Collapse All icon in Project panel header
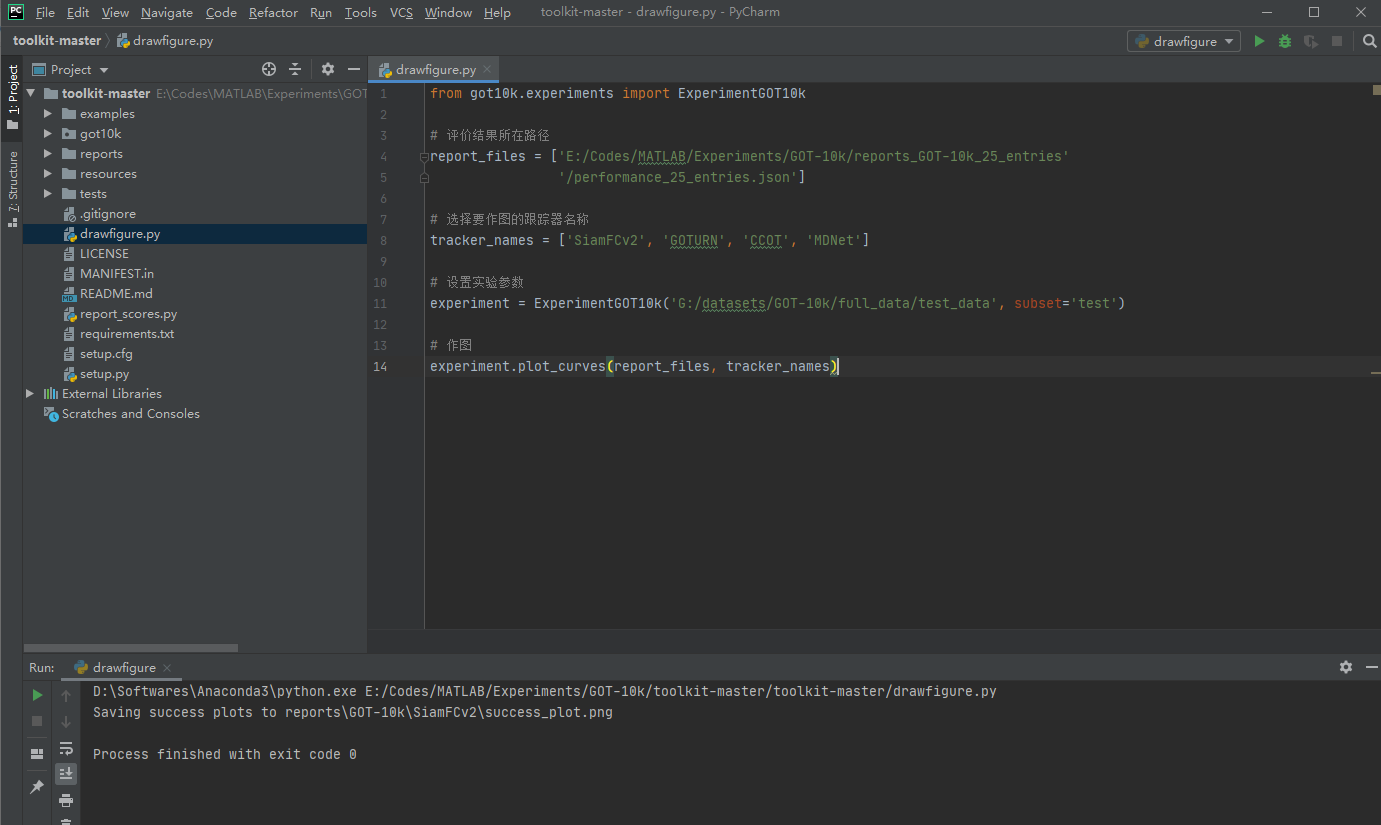 (295, 69)
